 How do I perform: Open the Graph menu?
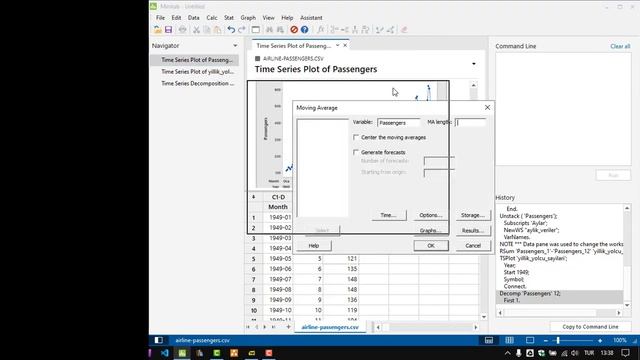pyautogui.click(x=248, y=18)
